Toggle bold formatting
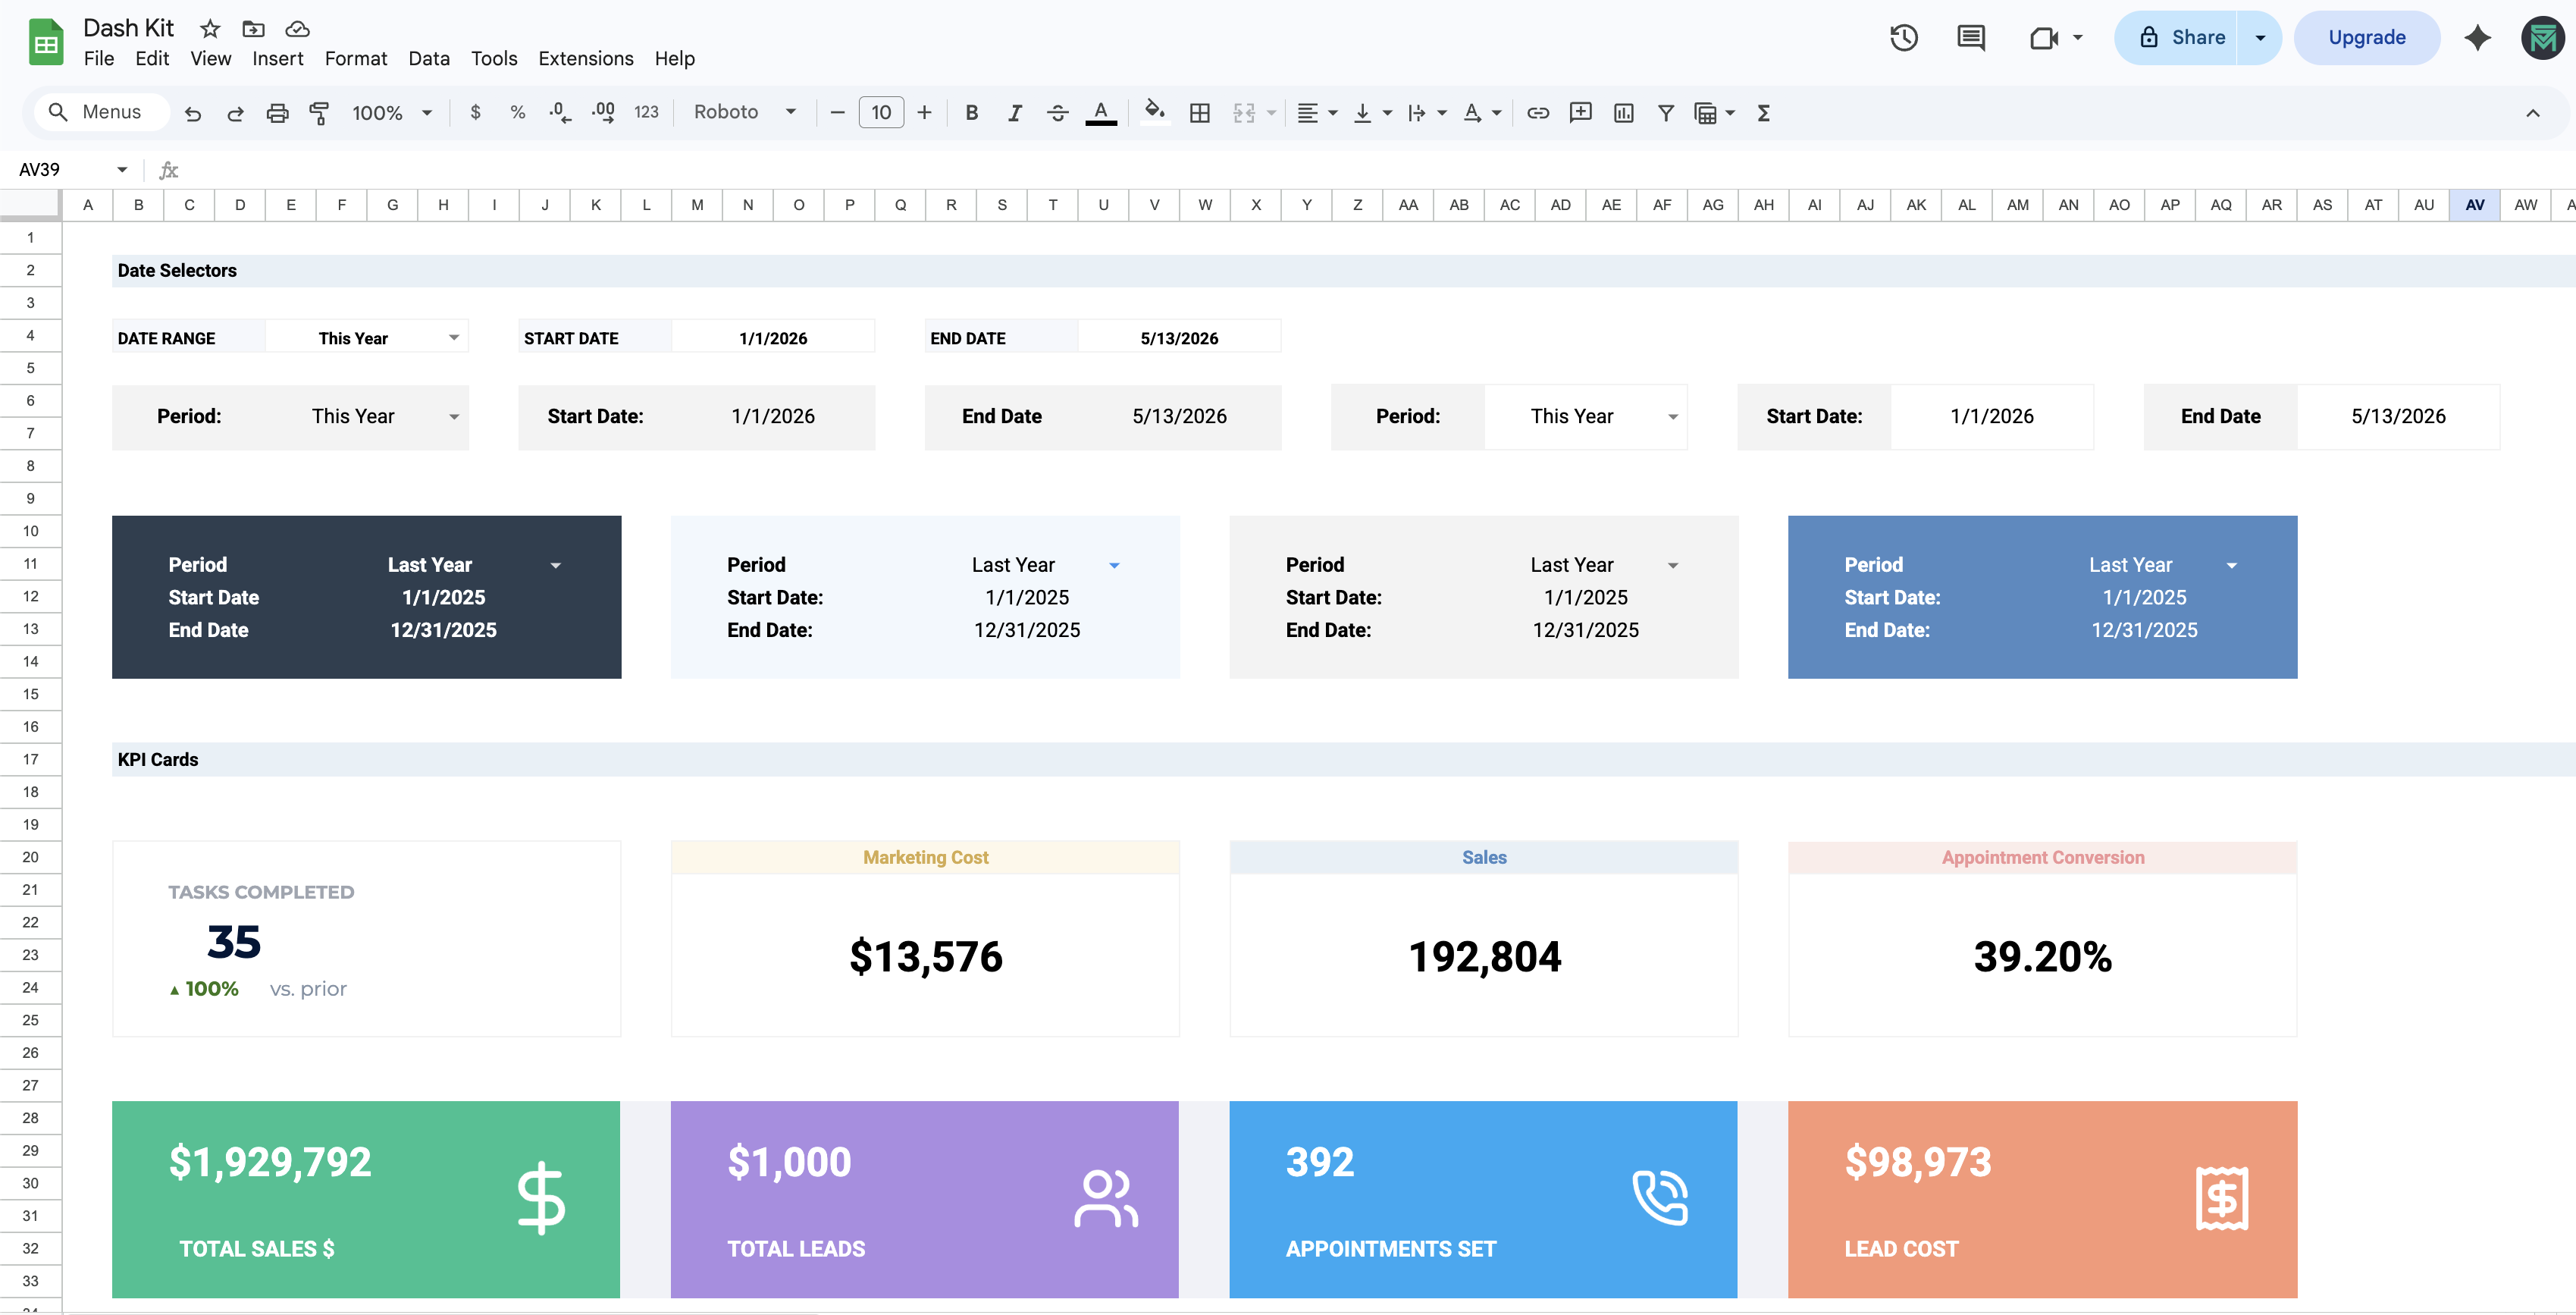This screenshot has height=1315, width=2576. coord(971,113)
